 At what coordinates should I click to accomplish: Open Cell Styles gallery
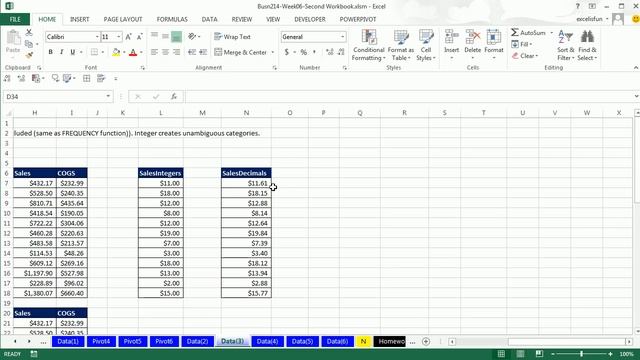pos(426,45)
